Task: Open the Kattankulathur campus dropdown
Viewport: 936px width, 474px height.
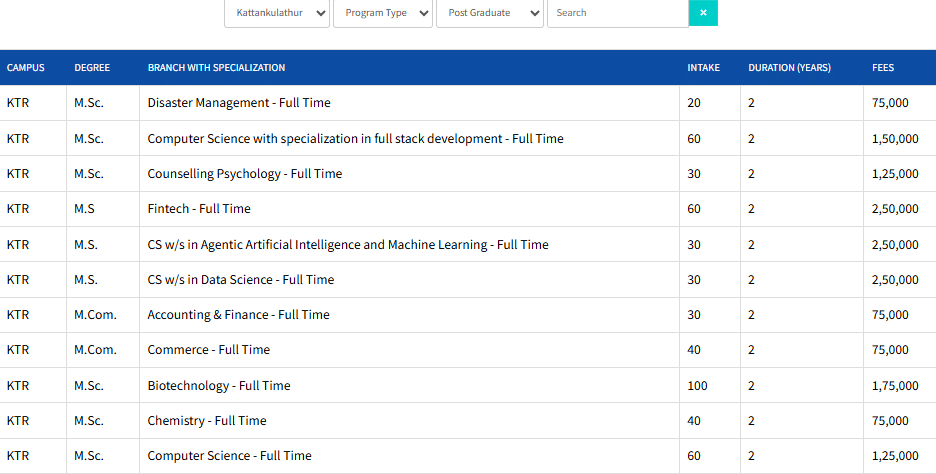Action: (279, 13)
